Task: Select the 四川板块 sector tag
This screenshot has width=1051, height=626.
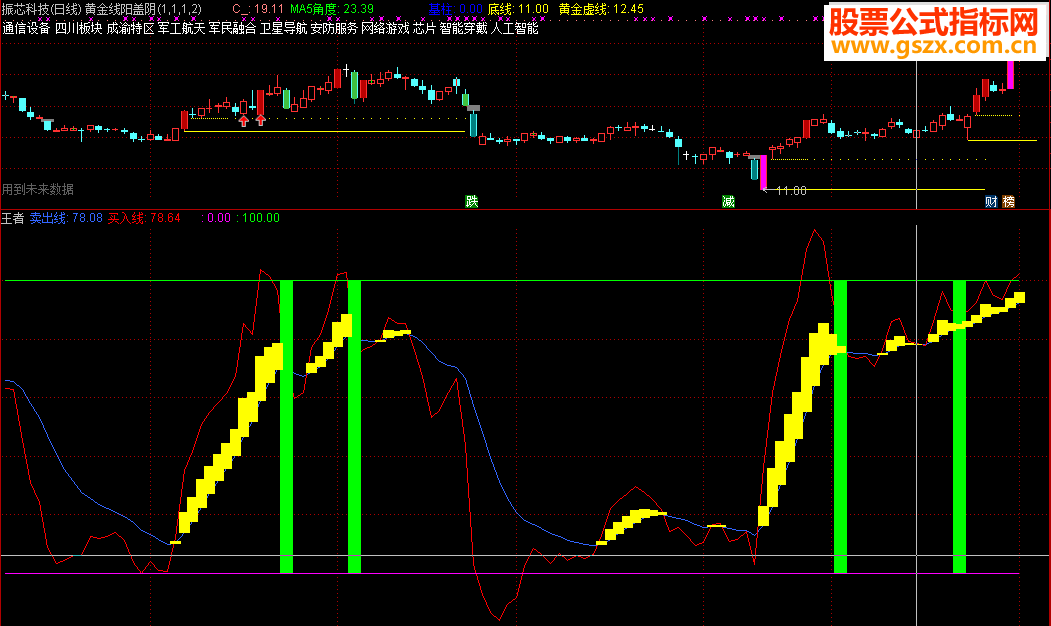Action: 78,28
